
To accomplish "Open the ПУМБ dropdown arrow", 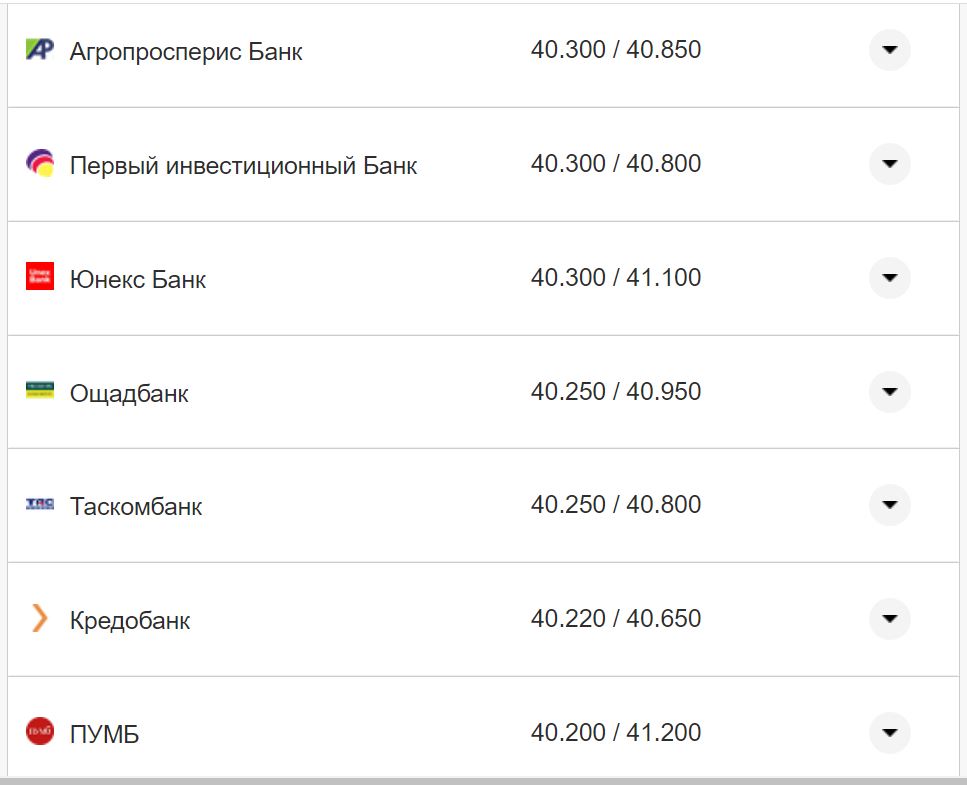I will [x=888, y=731].
